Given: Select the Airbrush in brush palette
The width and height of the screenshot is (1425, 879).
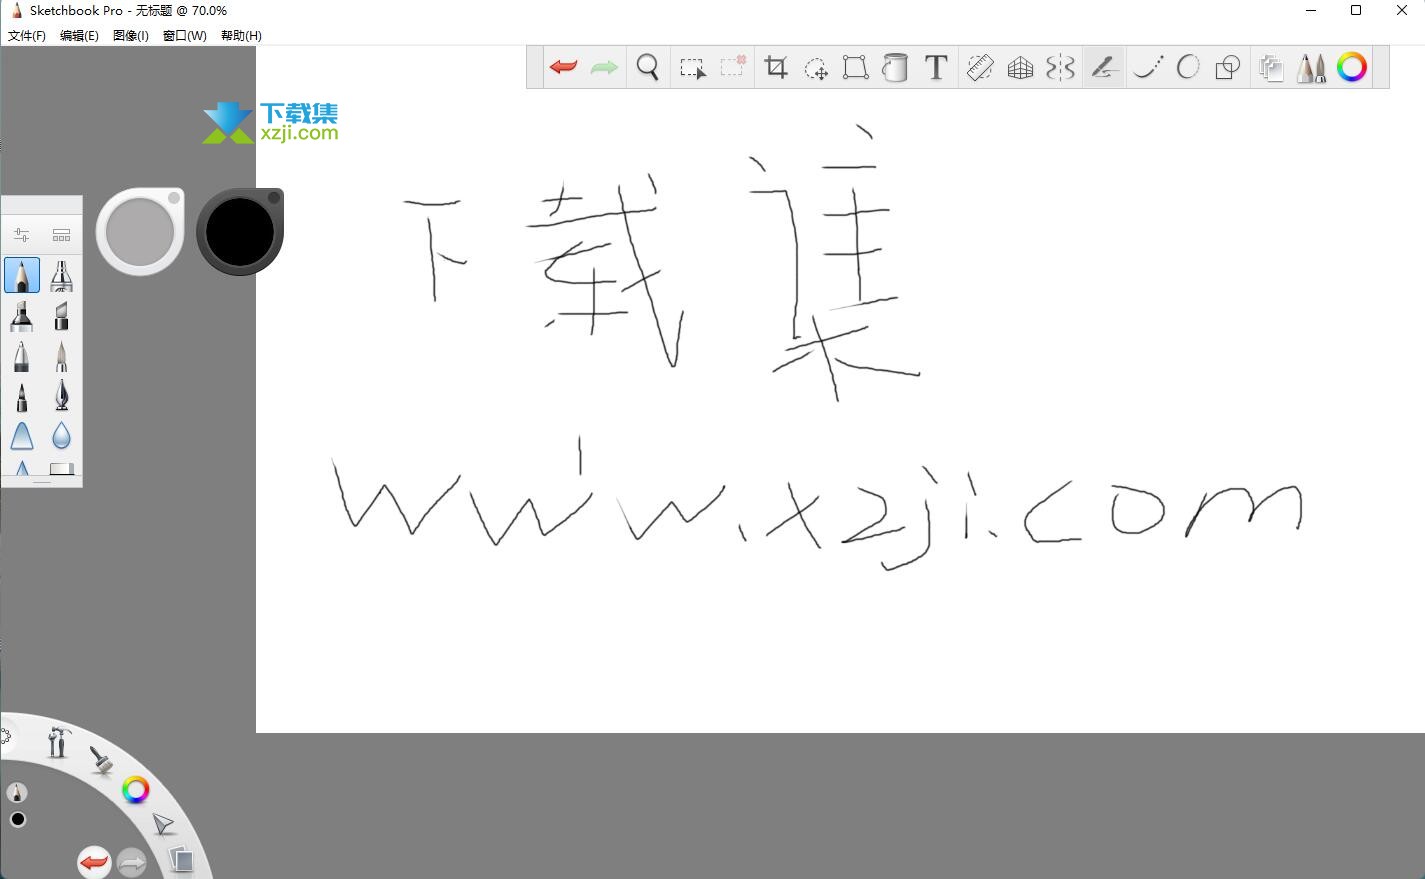Looking at the screenshot, I should pyautogui.click(x=61, y=275).
